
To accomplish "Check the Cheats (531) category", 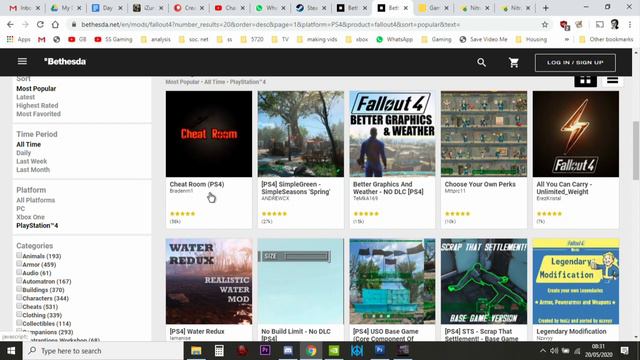I will 19,306.
